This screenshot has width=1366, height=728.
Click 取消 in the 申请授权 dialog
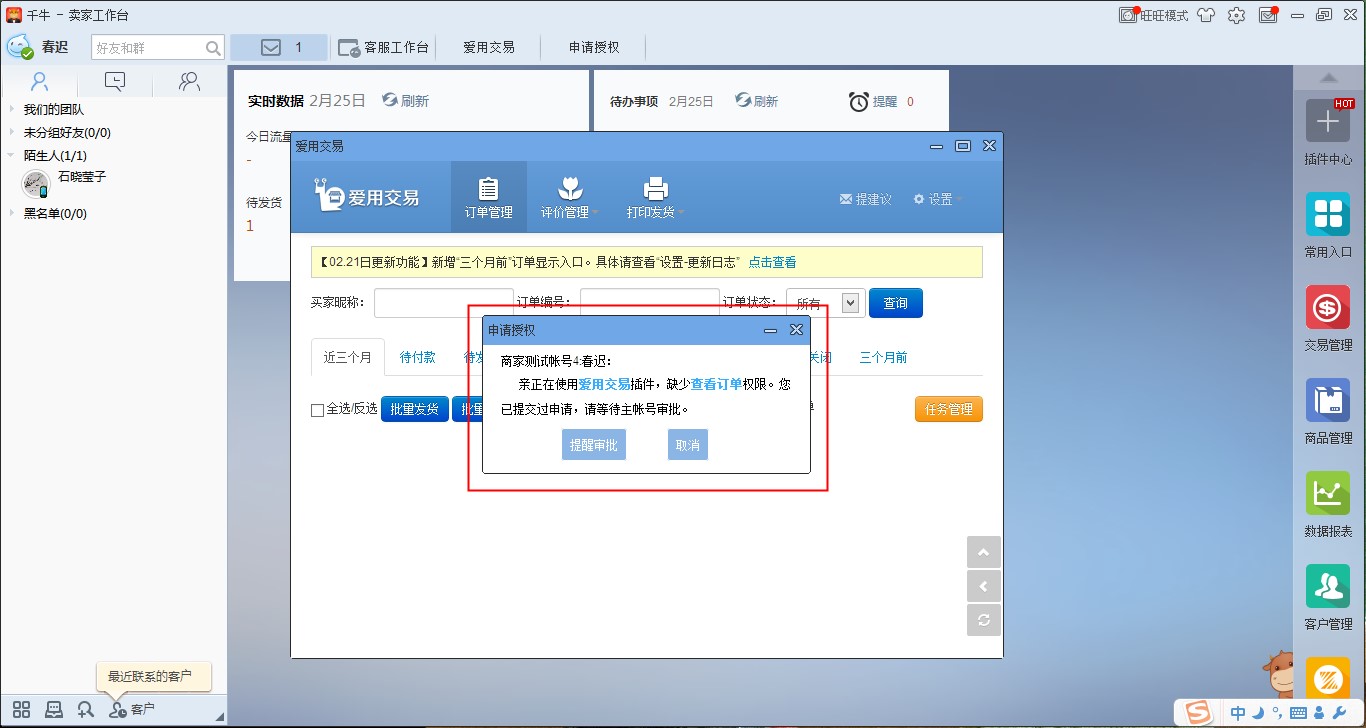688,445
